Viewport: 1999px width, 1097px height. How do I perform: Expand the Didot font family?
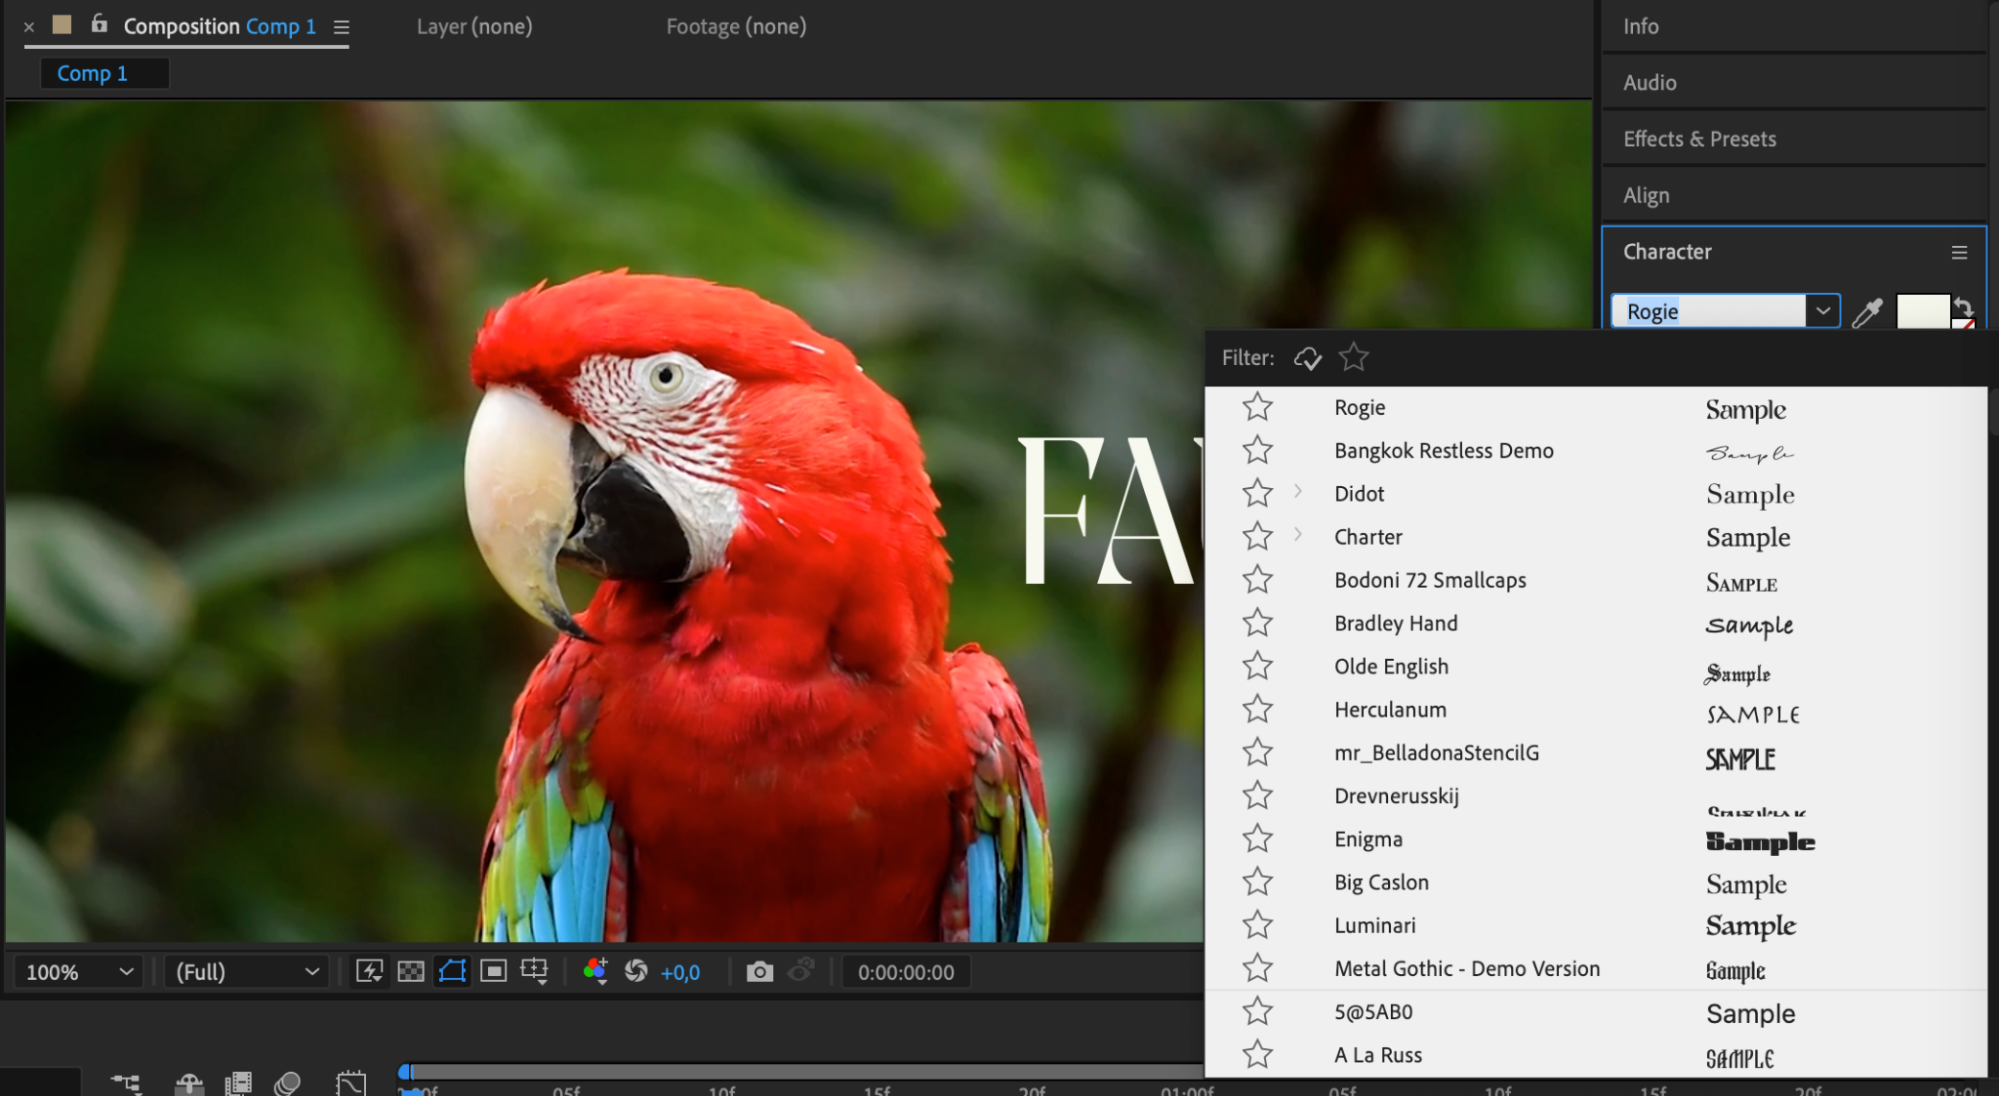tap(1298, 492)
